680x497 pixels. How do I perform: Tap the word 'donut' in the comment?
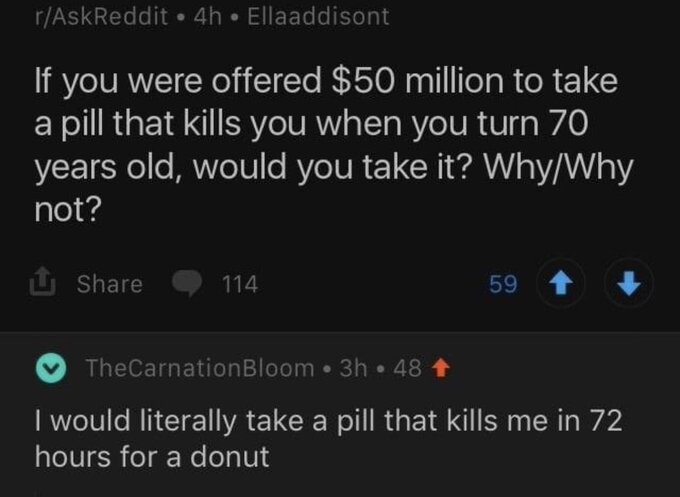tap(230, 456)
